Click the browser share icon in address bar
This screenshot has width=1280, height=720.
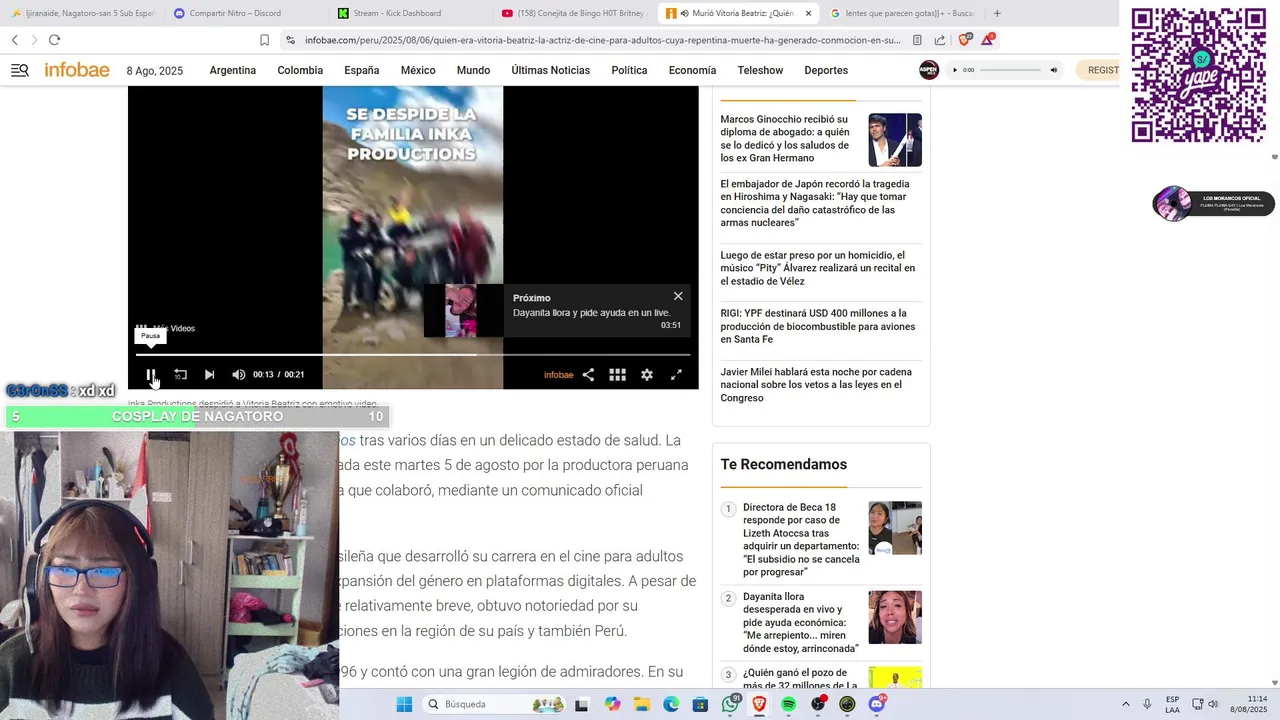pyautogui.click(x=940, y=40)
